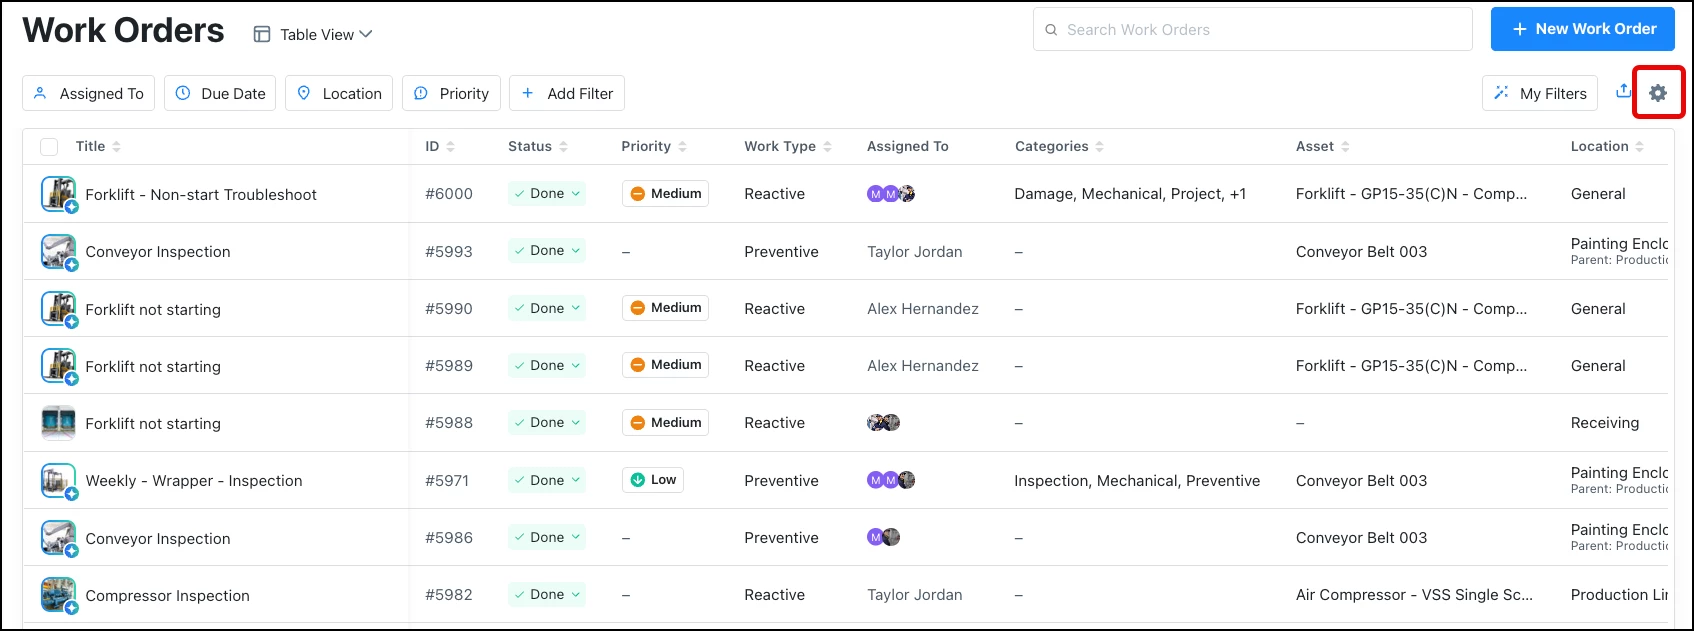1694x631 pixels.
Task: Expand the Table View dropdown
Action: pos(313,34)
